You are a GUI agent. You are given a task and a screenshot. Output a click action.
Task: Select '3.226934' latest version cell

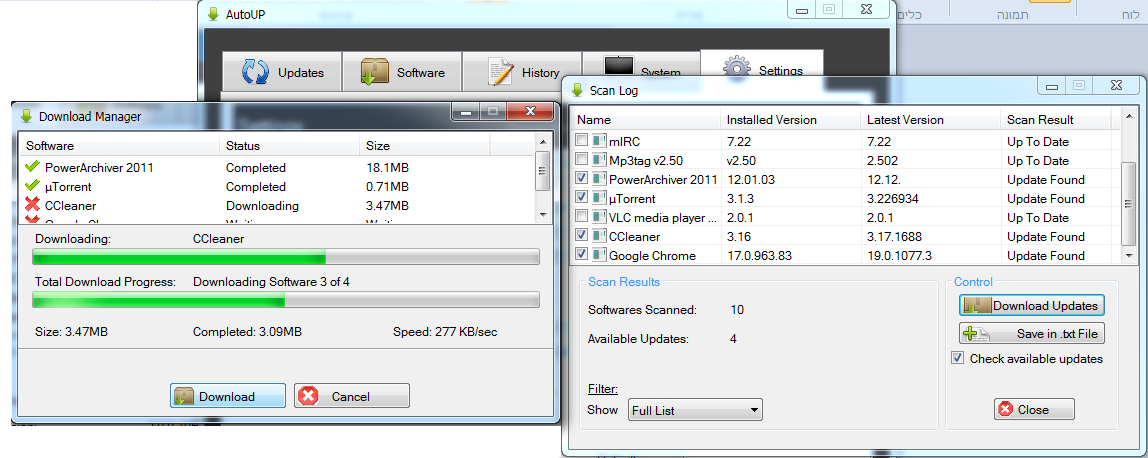[x=893, y=198]
